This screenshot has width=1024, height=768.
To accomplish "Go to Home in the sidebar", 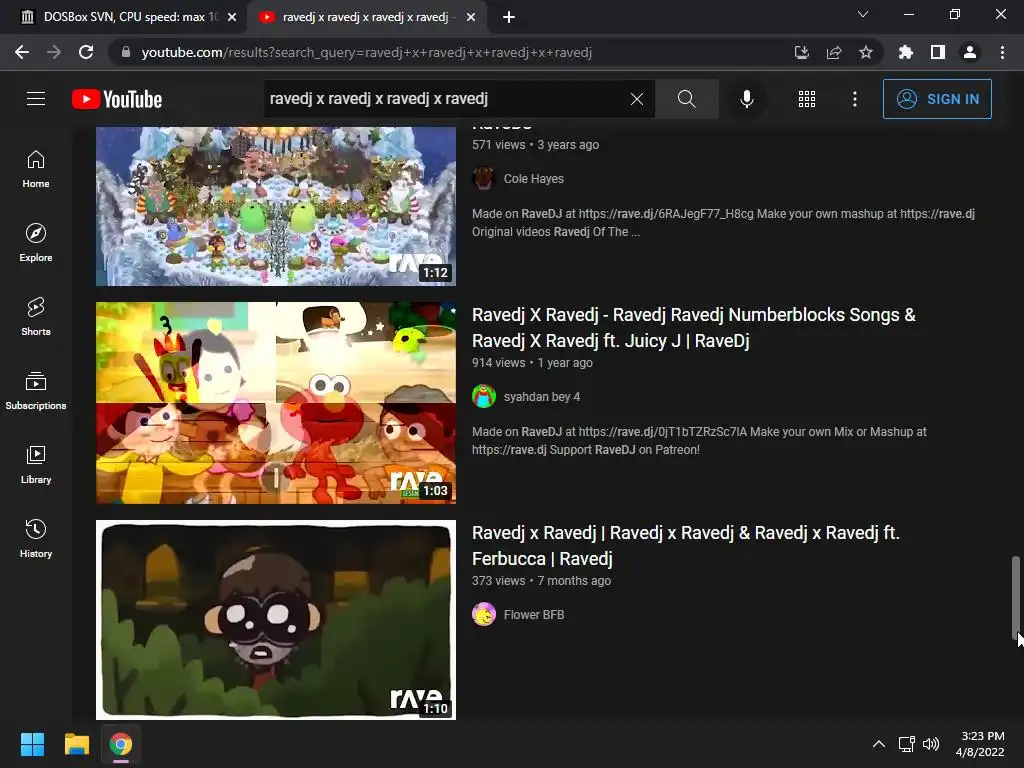I will coord(36,169).
